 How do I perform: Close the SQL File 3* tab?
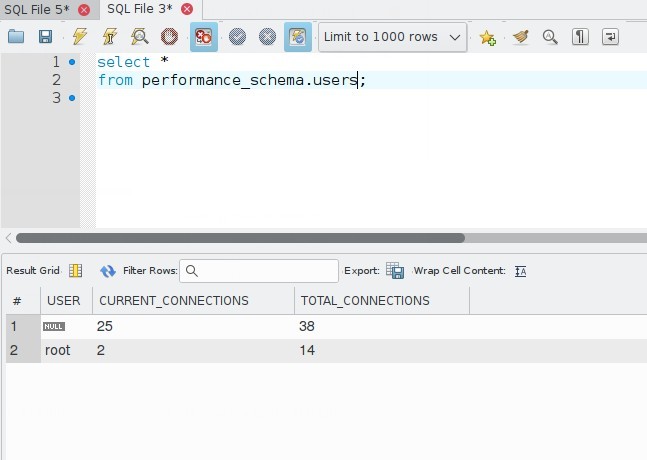tap(187, 9)
